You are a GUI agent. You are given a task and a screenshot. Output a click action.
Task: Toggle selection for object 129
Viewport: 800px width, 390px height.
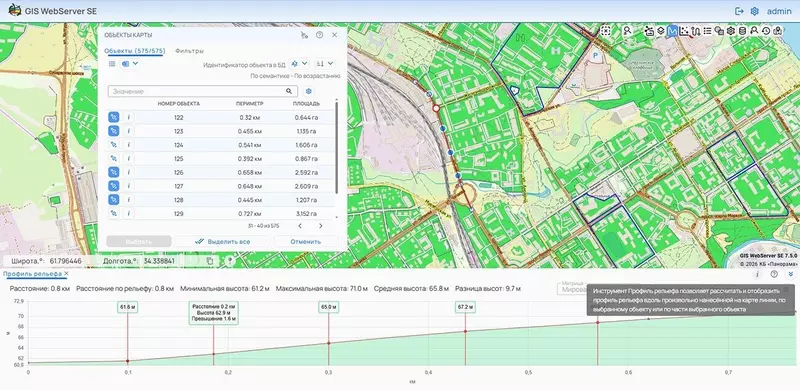tap(114, 214)
